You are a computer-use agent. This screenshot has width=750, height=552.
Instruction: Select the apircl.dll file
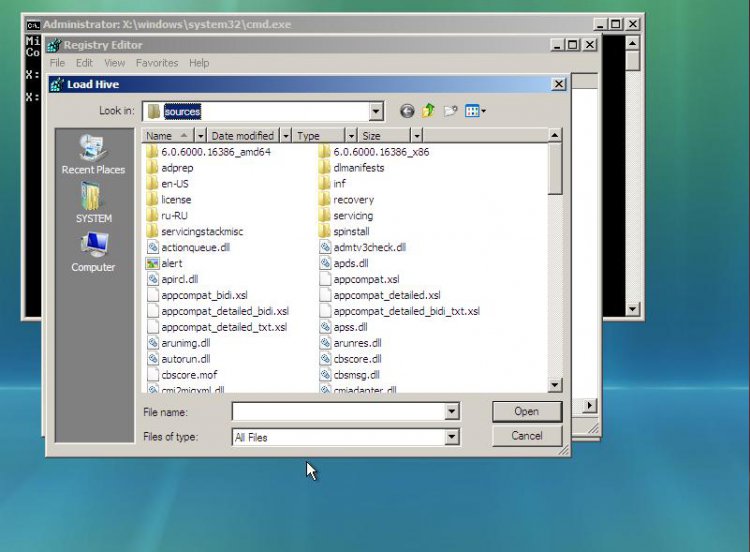[173, 279]
